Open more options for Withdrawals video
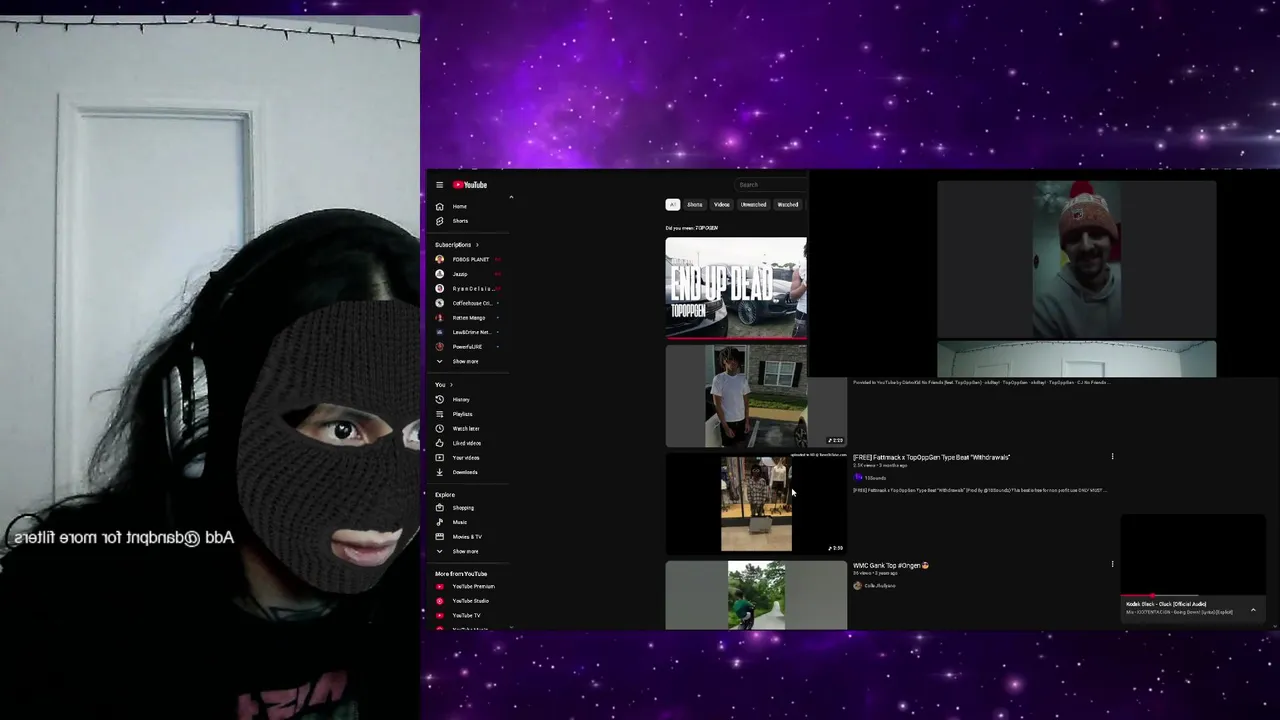 pyautogui.click(x=1112, y=457)
